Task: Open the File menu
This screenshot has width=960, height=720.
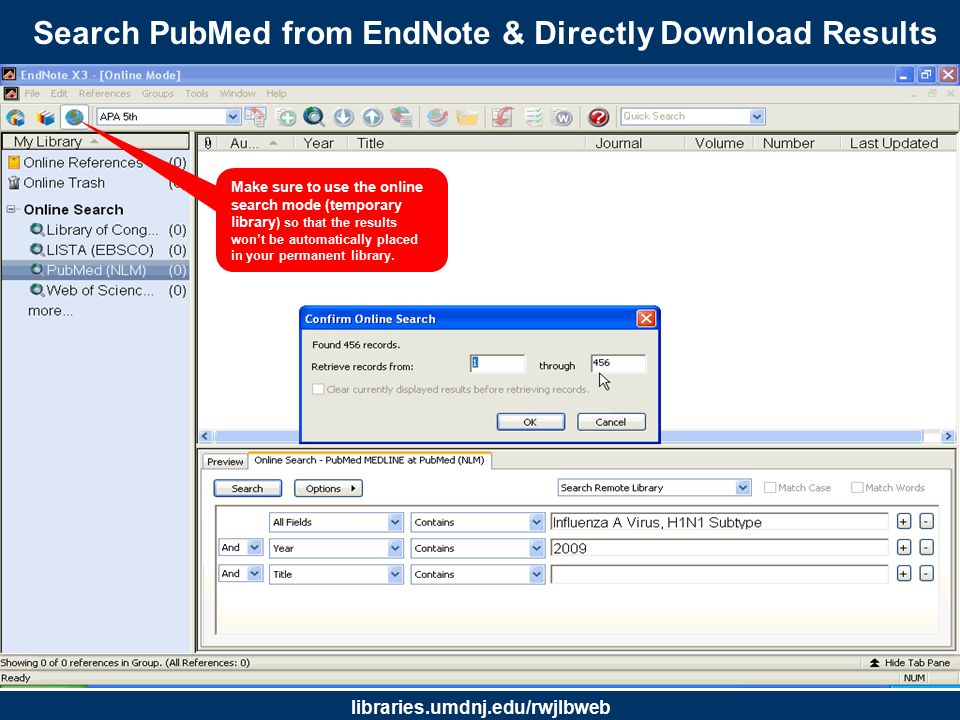Action: (x=32, y=93)
